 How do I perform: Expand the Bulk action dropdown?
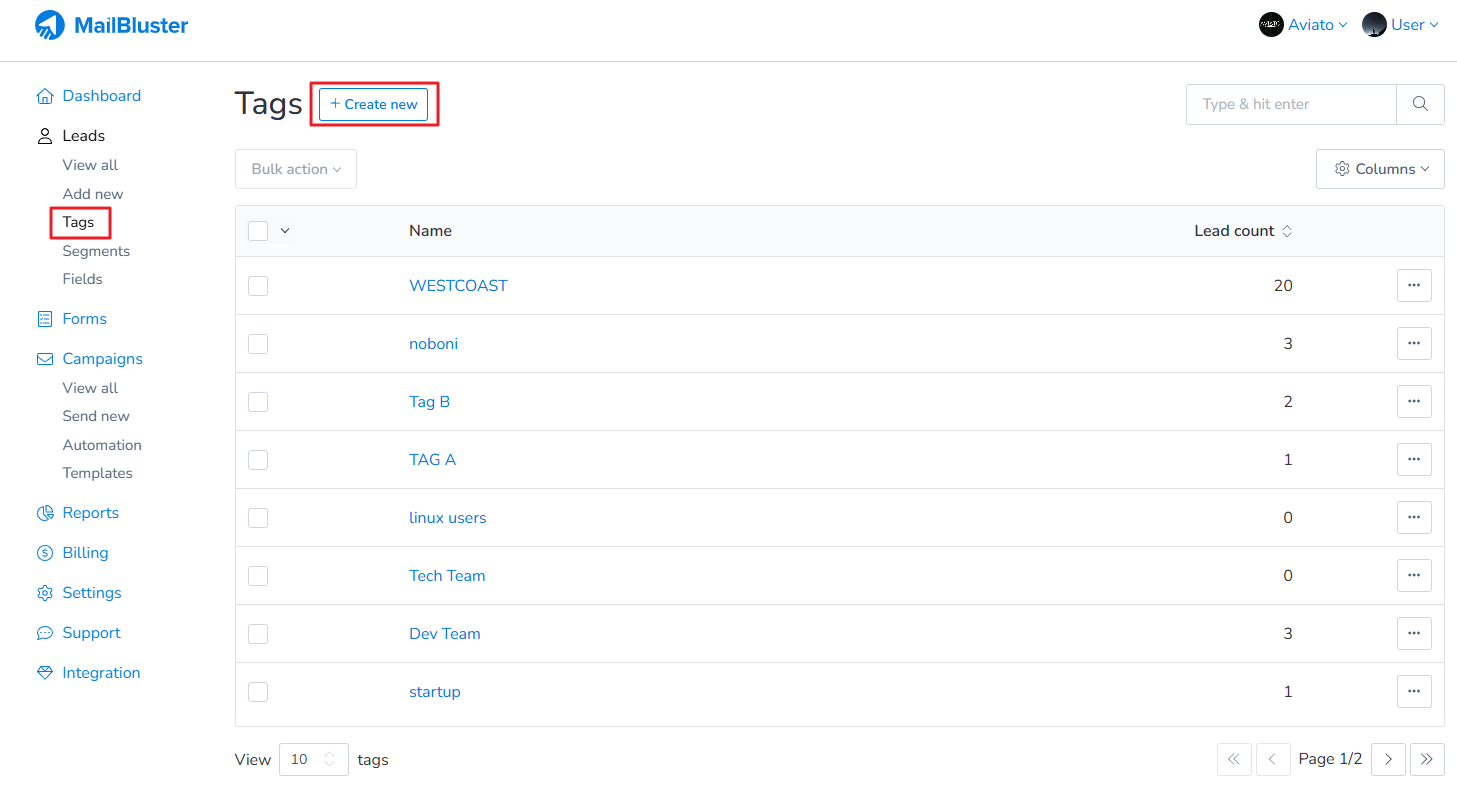[296, 169]
